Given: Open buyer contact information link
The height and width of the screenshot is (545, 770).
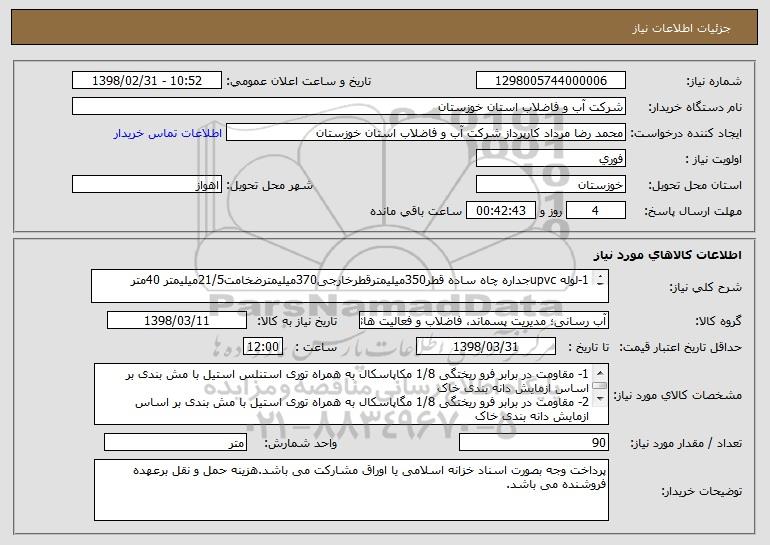Looking at the screenshot, I should [167, 133].
